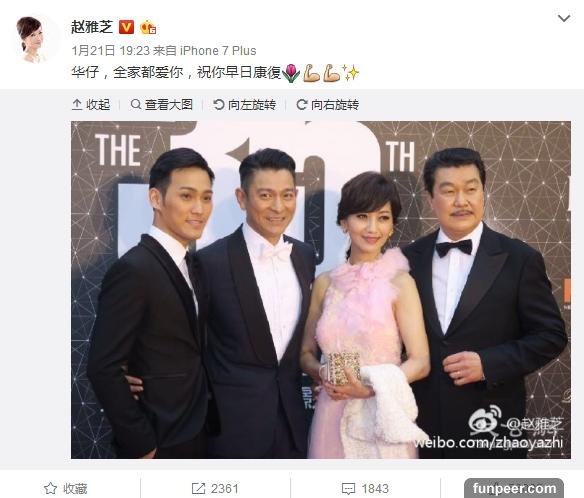View the large image via 查看大图
584x498 pixels.
point(162,105)
